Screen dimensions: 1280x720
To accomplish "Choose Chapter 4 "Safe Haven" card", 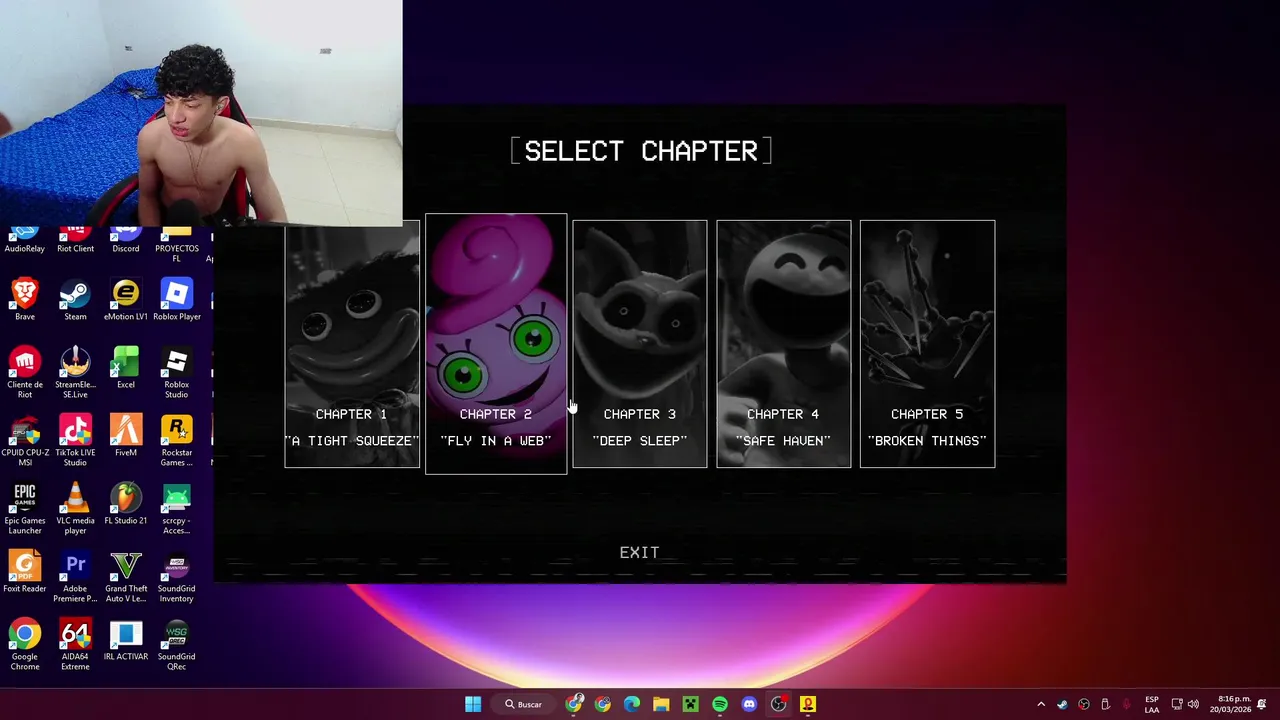I will pyautogui.click(x=784, y=344).
